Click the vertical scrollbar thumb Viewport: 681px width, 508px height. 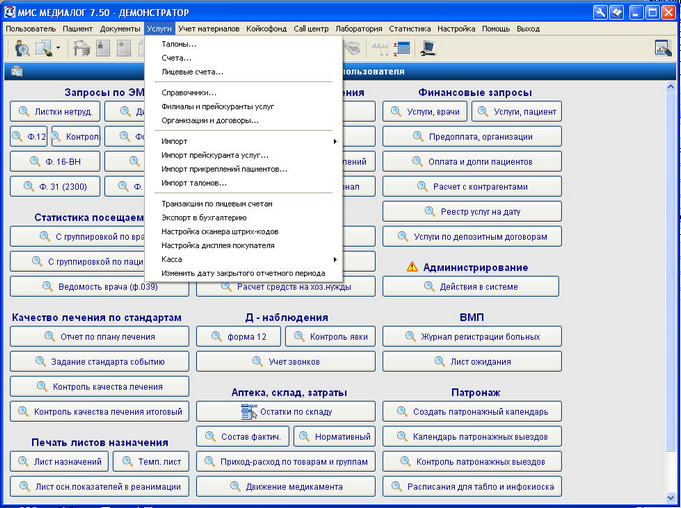pyautogui.click(x=670, y=271)
